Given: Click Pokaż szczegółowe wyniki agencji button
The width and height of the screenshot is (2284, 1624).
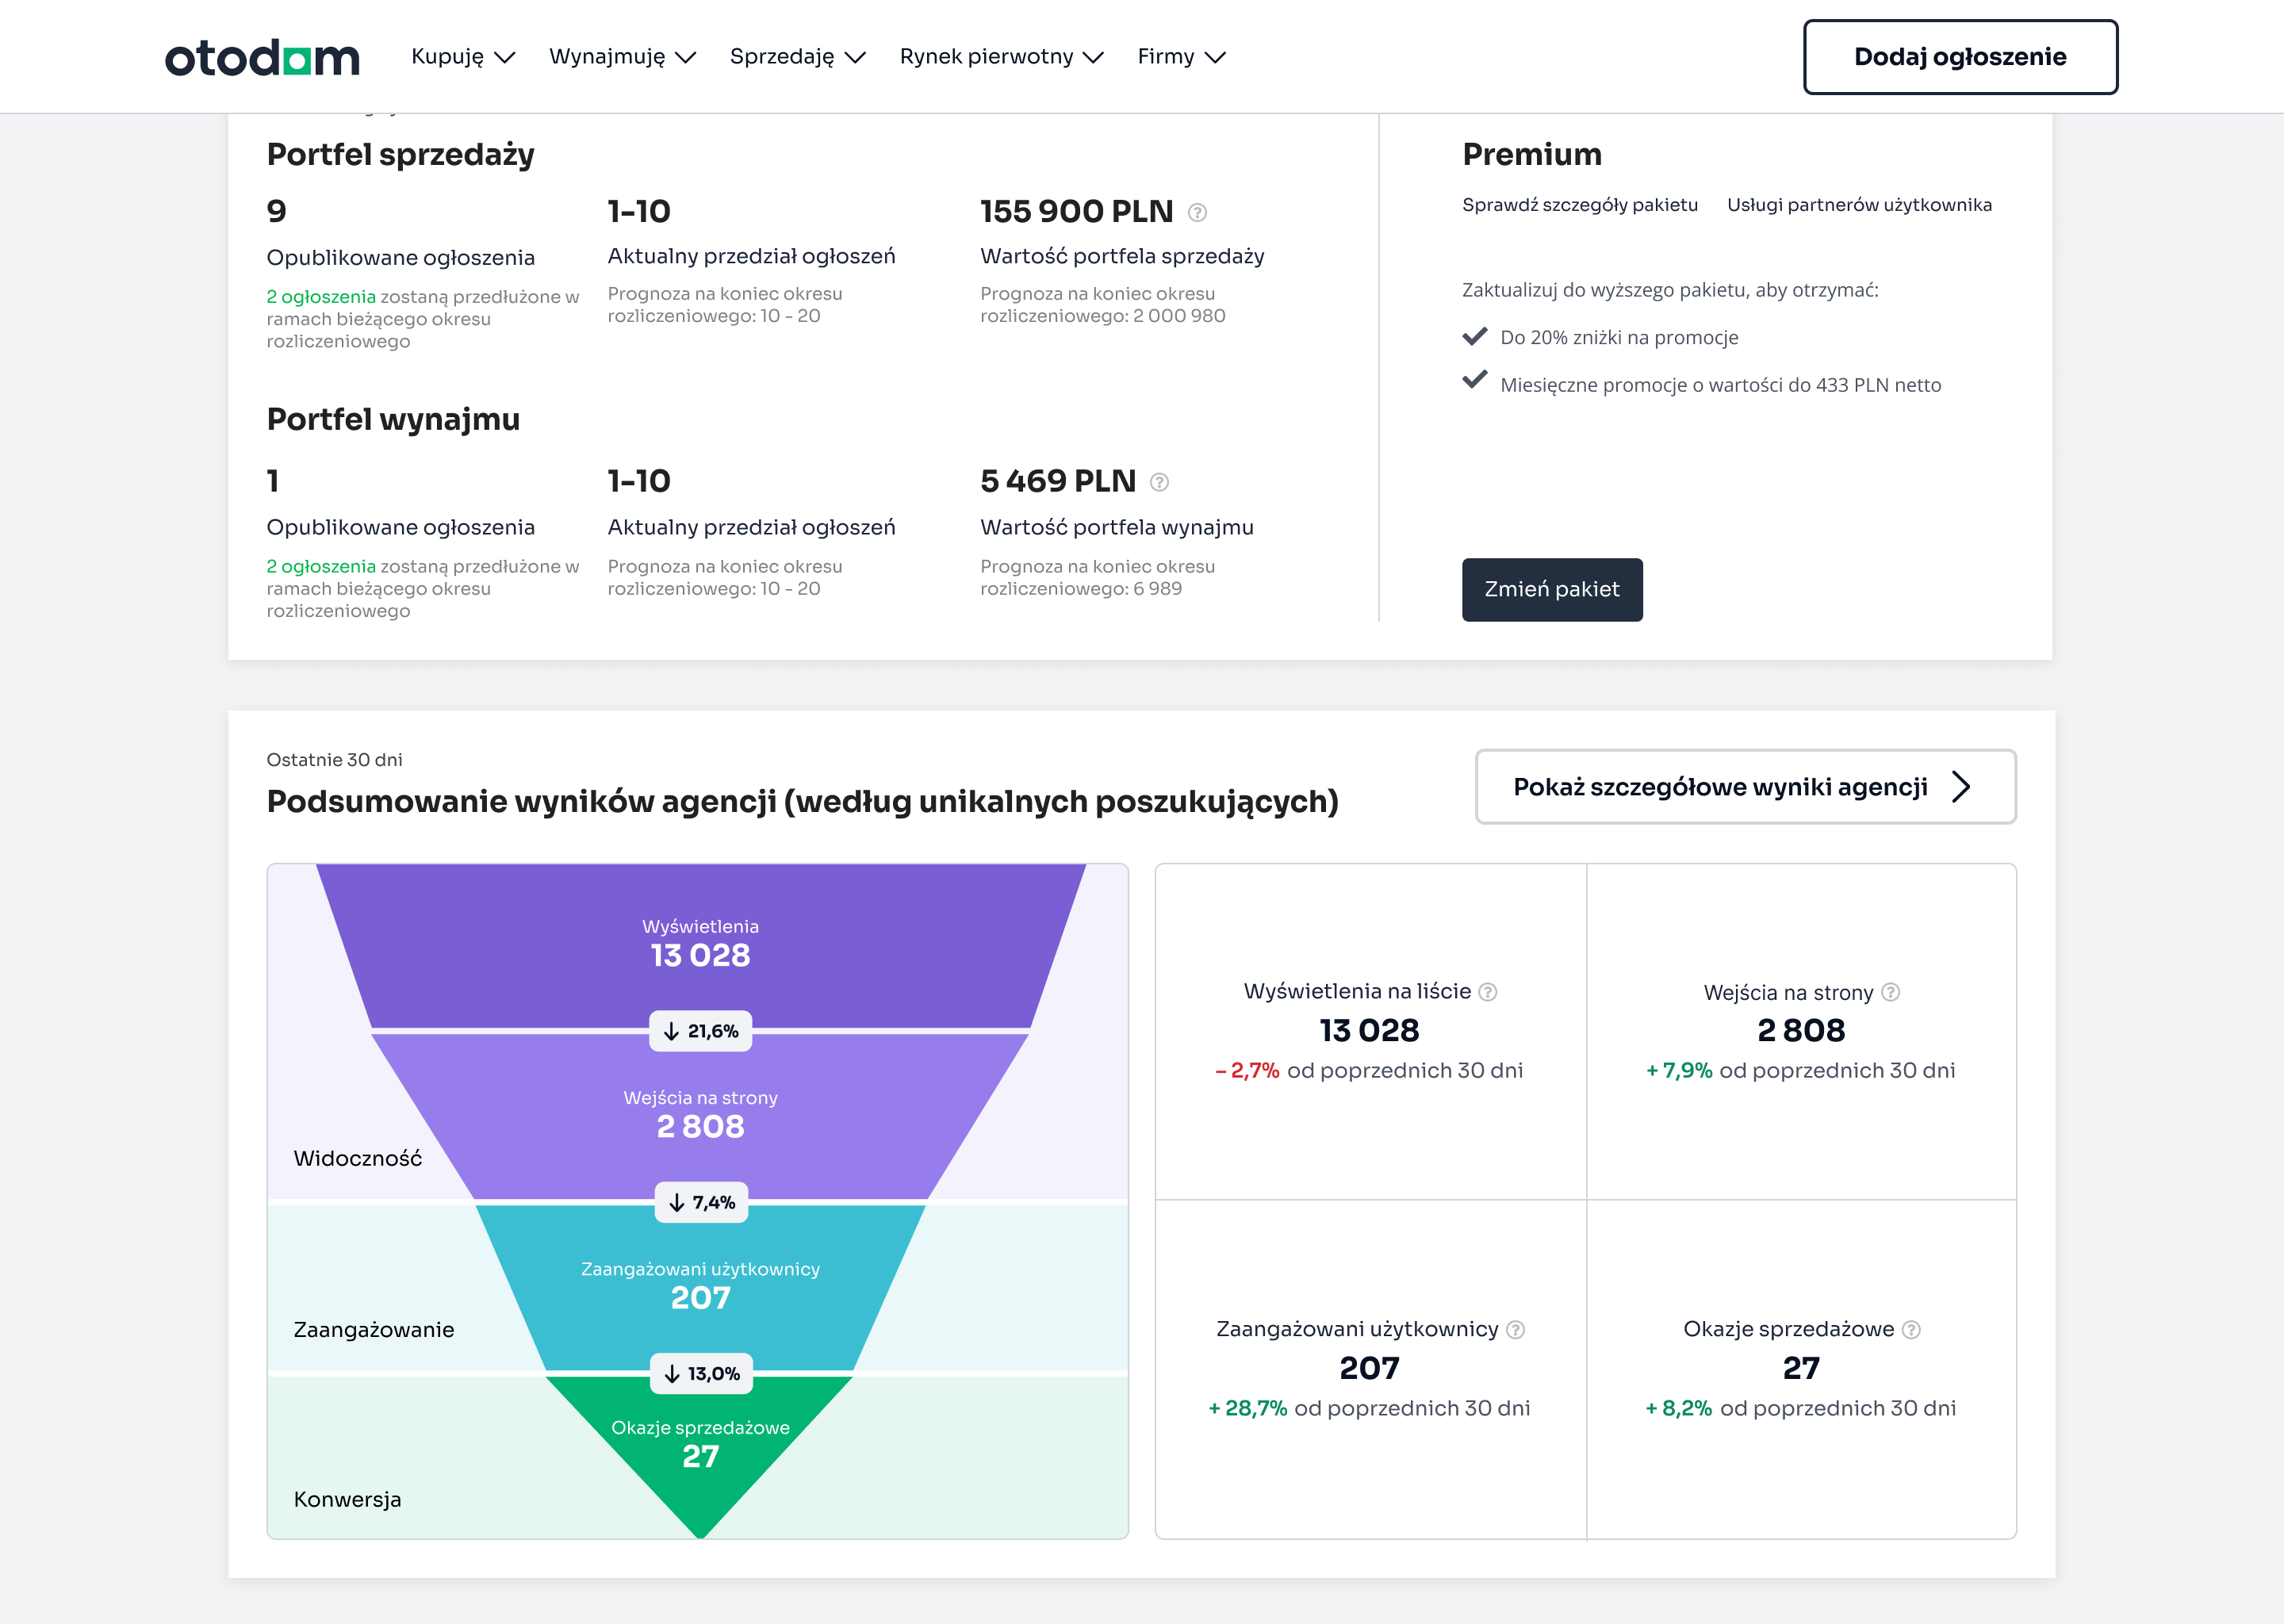Looking at the screenshot, I should (x=1745, y=787).
